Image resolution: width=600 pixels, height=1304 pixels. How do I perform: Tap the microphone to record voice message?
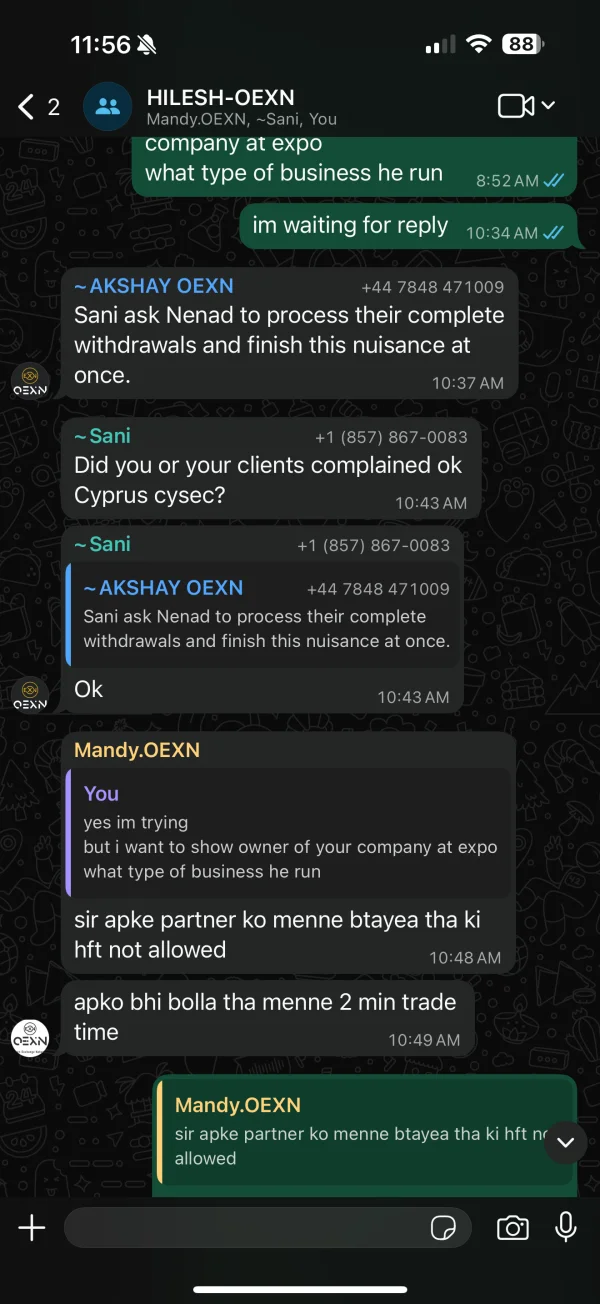566,1228
